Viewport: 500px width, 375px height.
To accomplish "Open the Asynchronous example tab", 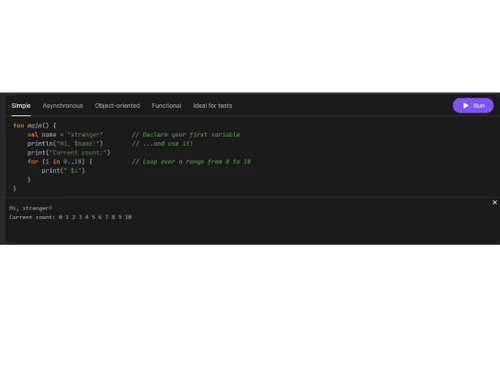I will pos(63,106).
